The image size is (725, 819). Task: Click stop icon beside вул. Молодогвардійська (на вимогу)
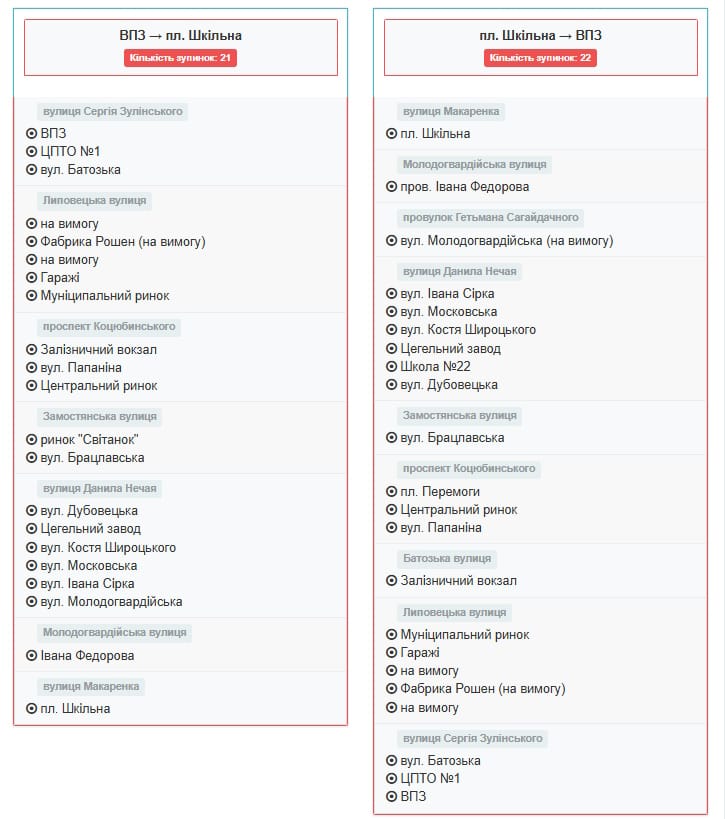(391, 241)
